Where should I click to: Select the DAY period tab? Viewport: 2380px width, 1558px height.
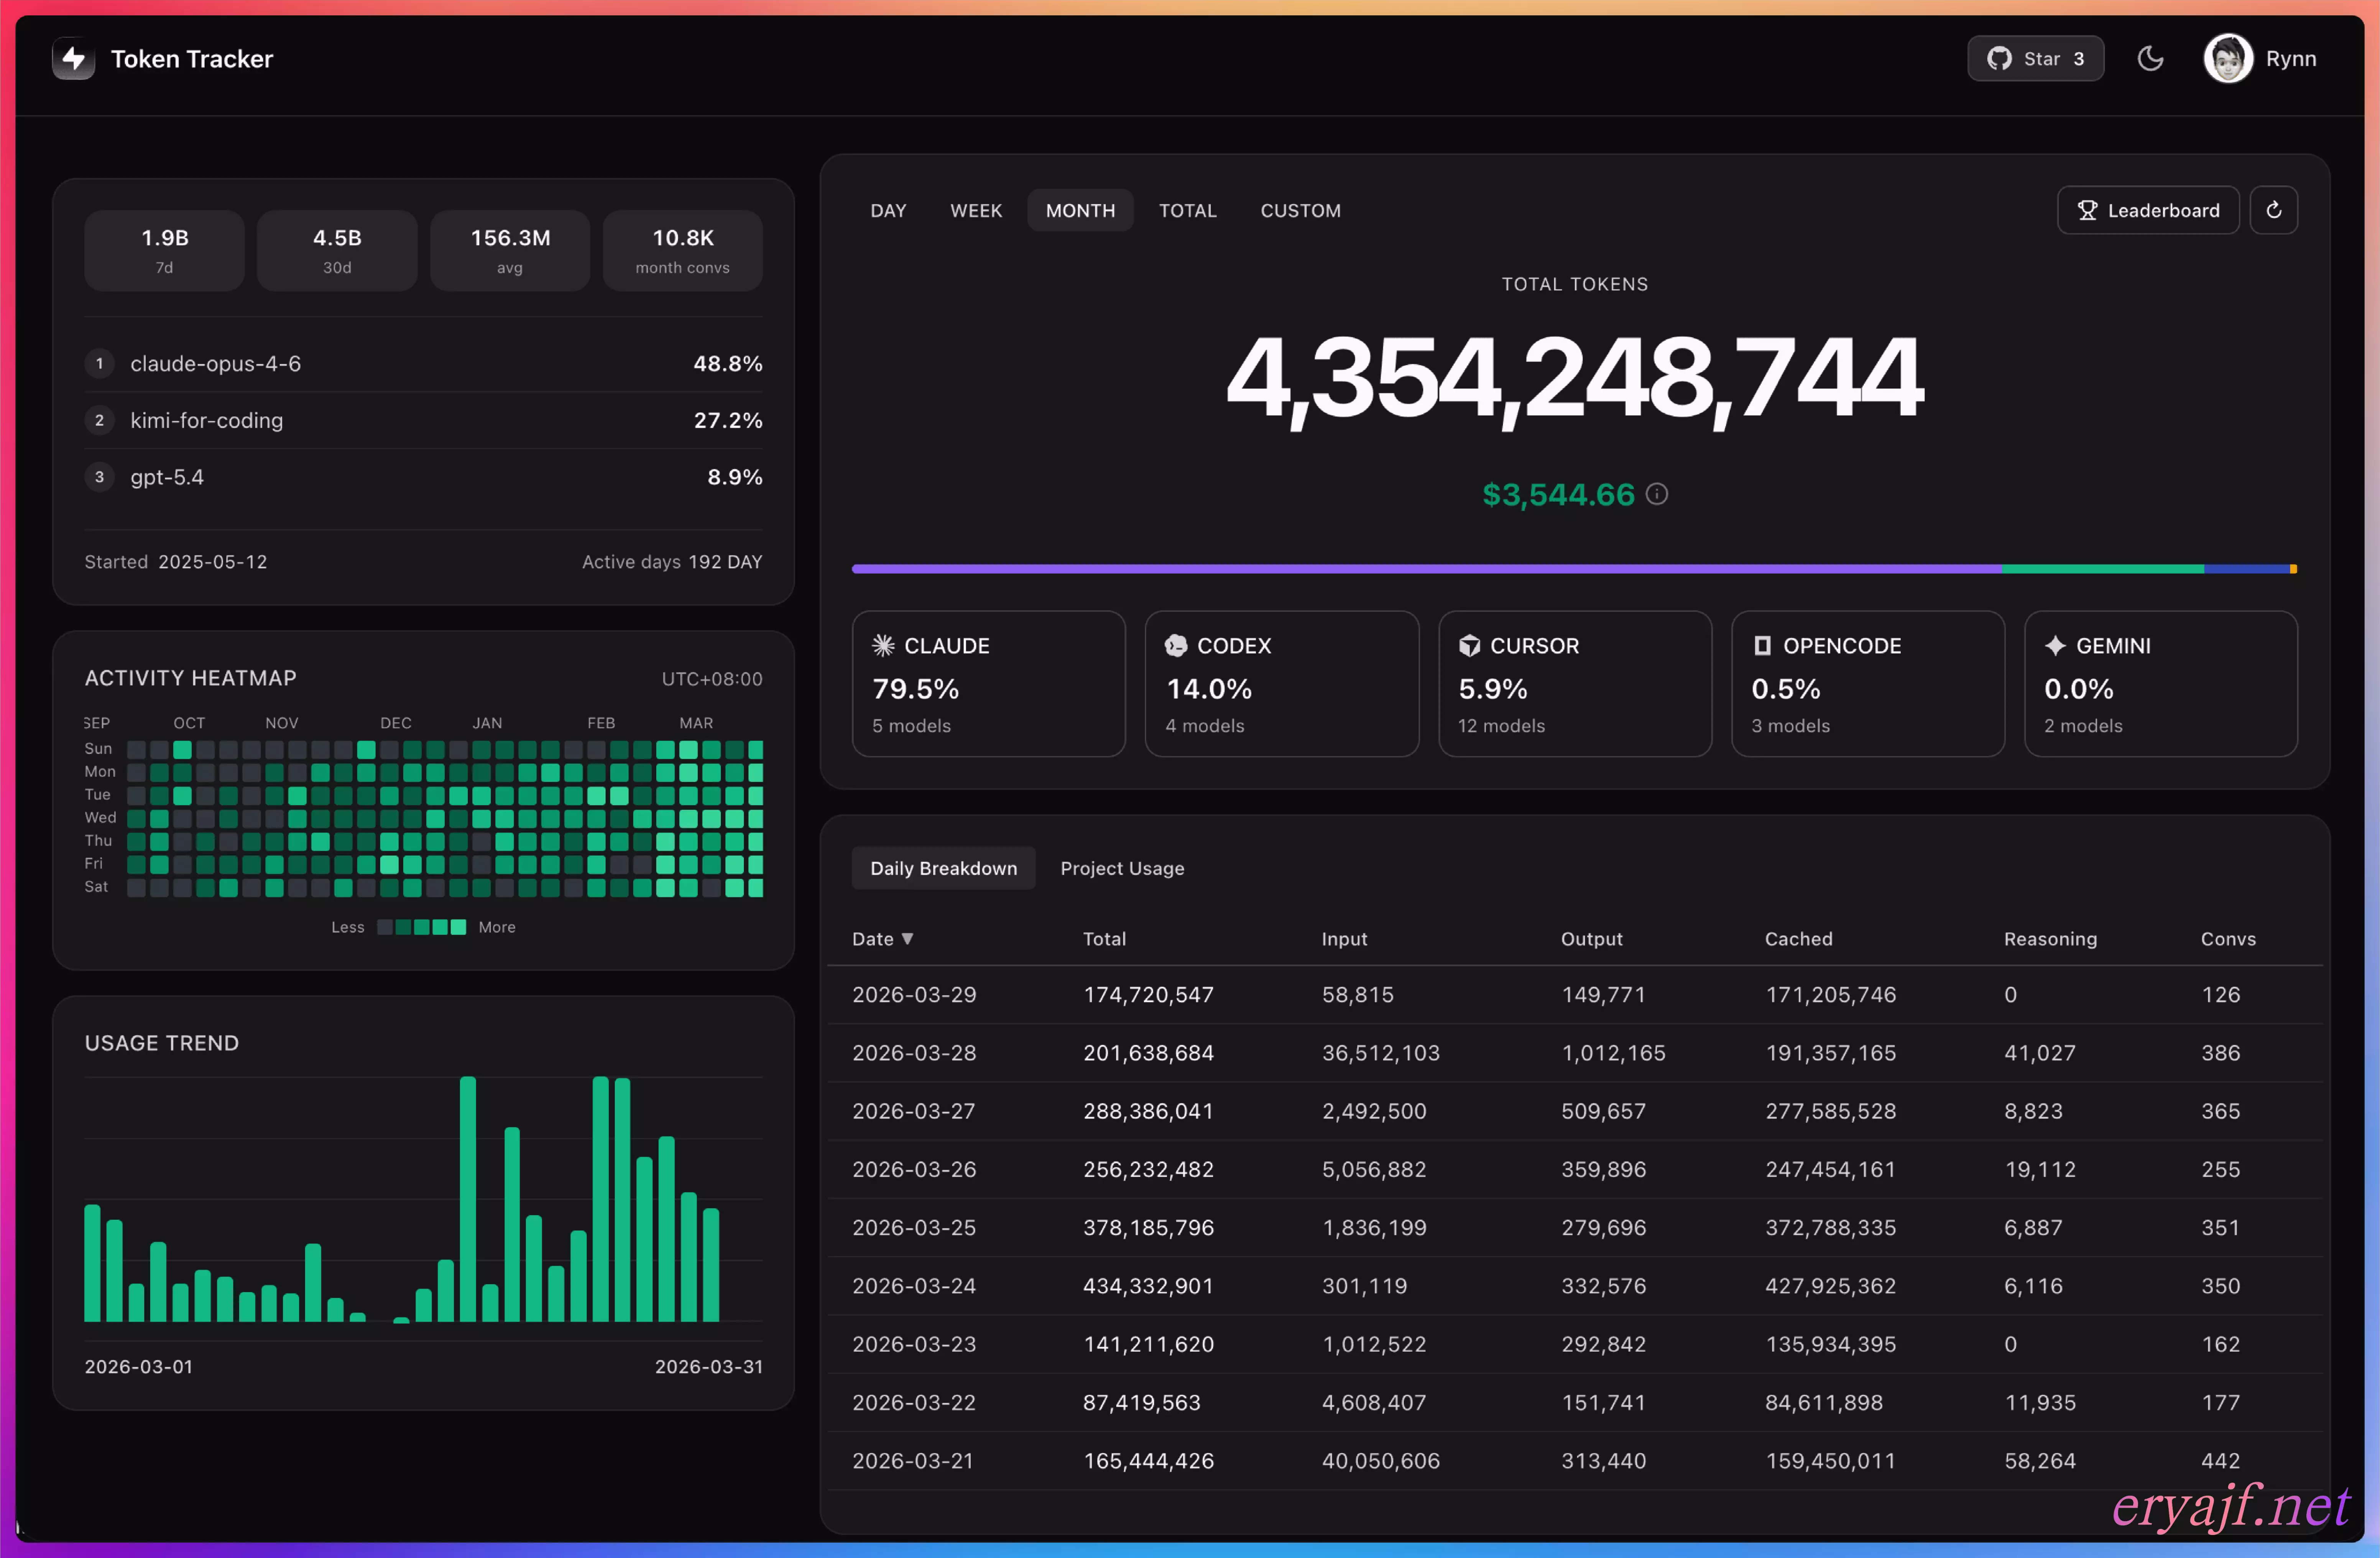(x=888, y=210)
